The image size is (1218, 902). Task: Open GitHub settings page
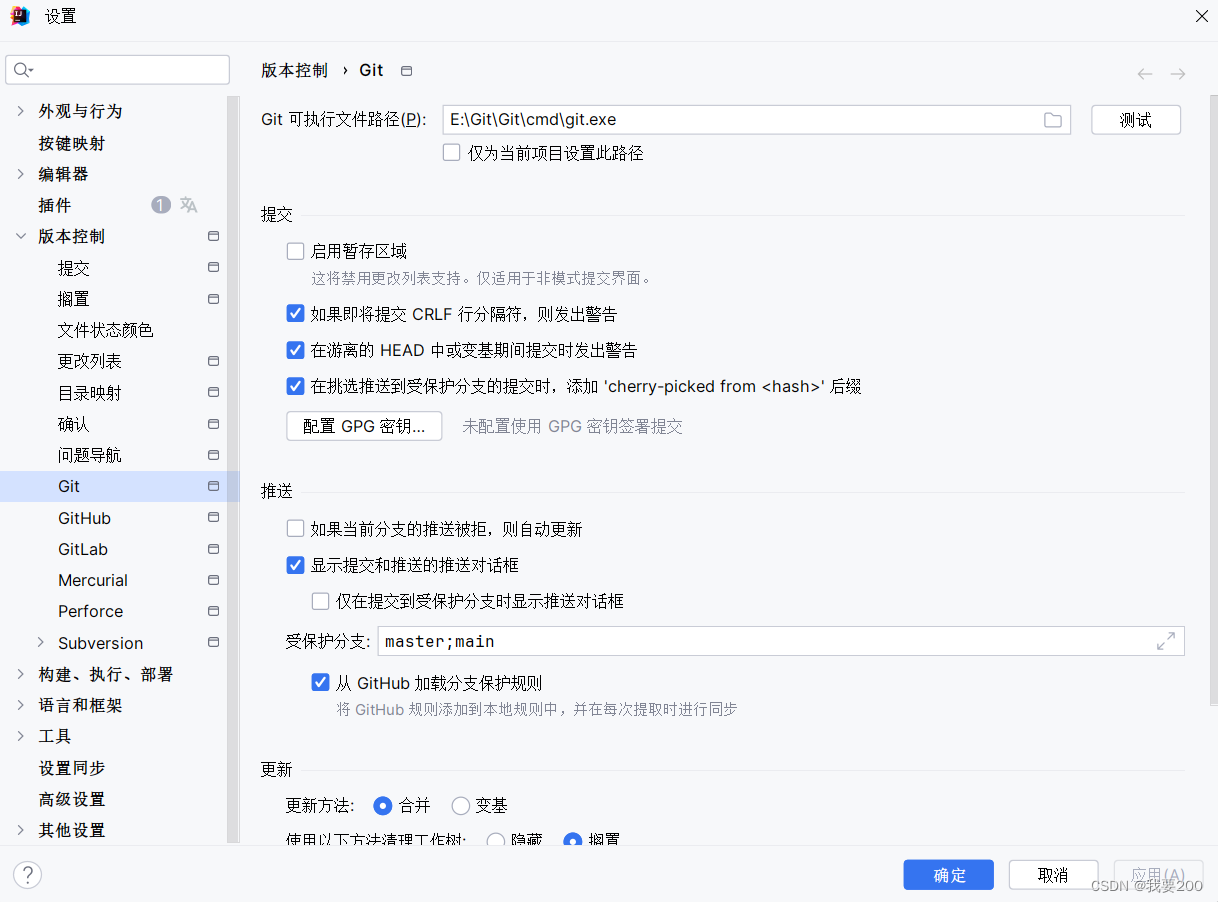[85, 518]
